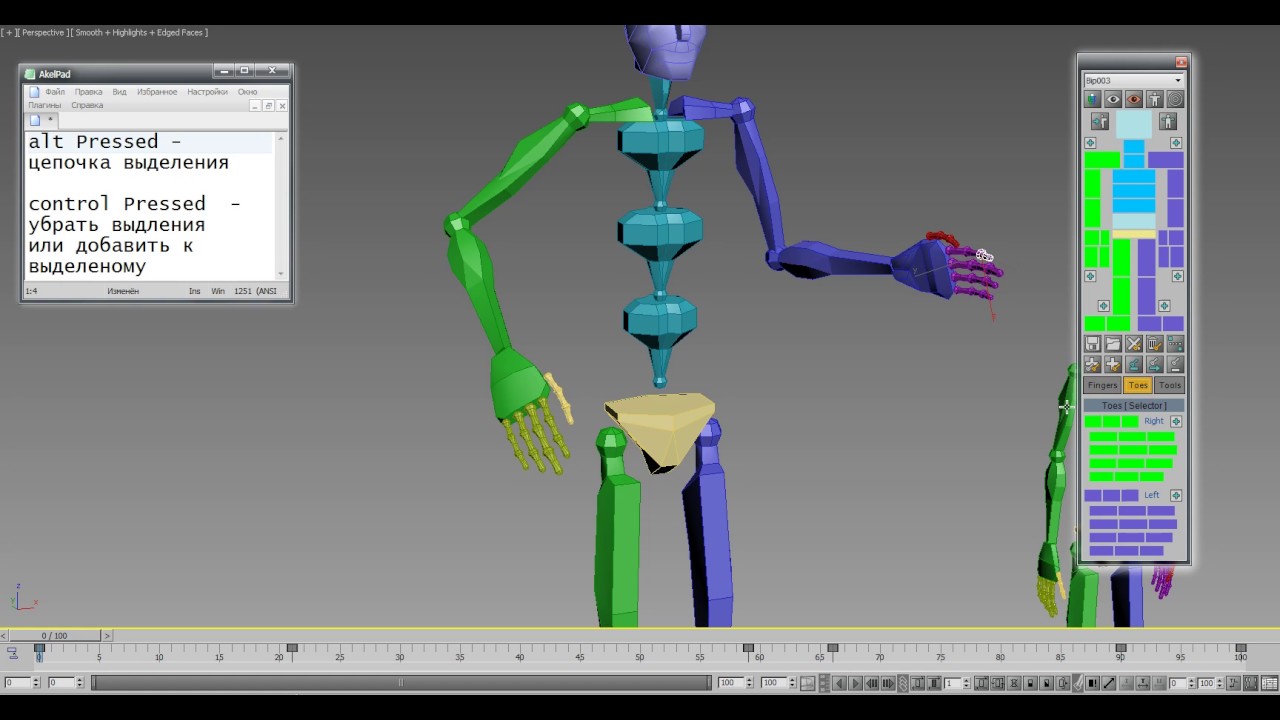This screenshot has width=1280, height=720.
Task: Open the Smooth + Highlights shading menu
Action: (141, 33)
